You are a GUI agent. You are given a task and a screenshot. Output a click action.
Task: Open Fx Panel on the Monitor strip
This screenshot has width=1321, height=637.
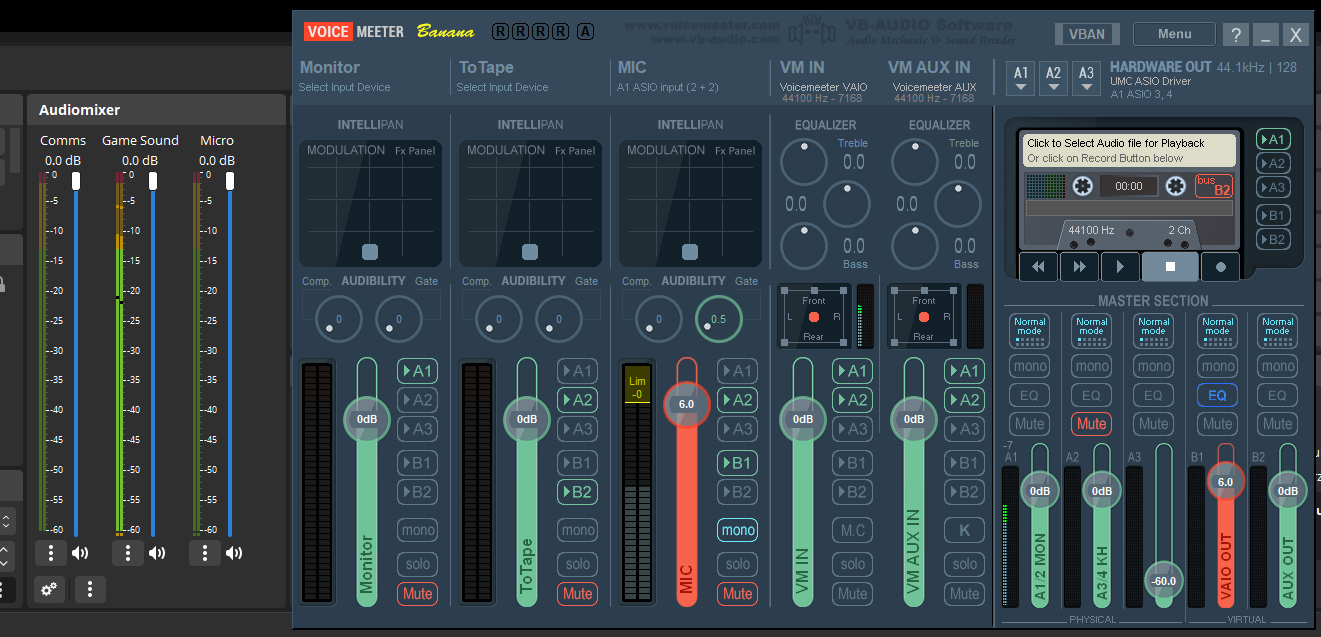[x=414, y=151]
